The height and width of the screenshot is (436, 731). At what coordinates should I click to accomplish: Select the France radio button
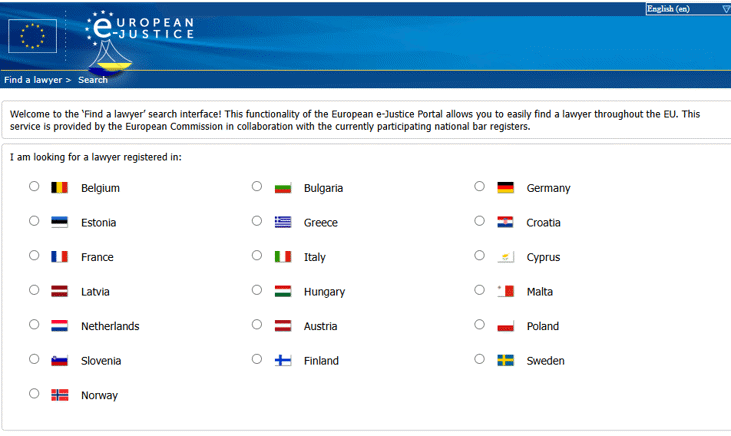click(34, 255)
